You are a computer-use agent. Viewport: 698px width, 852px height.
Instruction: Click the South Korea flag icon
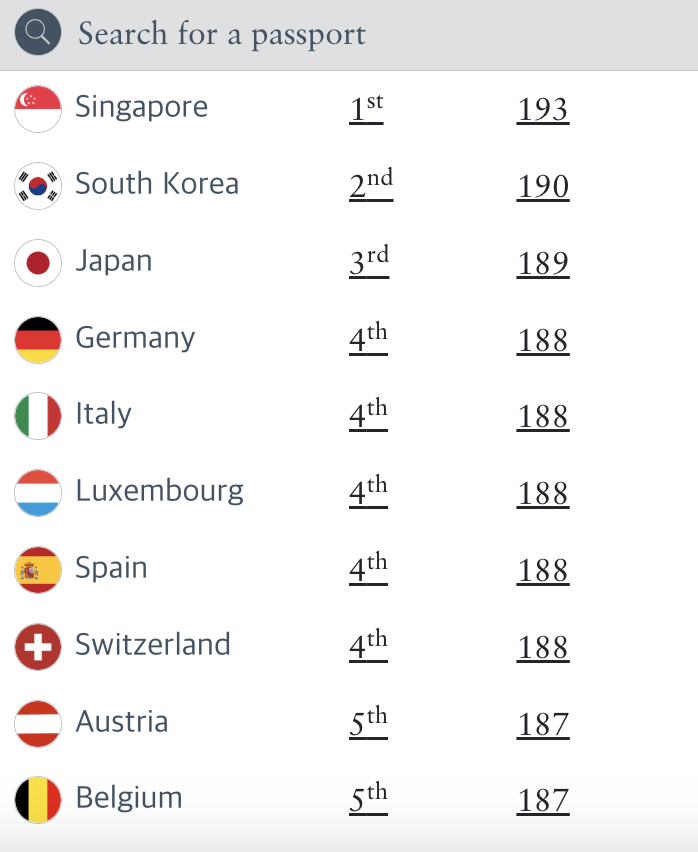[x=38, y=186]
